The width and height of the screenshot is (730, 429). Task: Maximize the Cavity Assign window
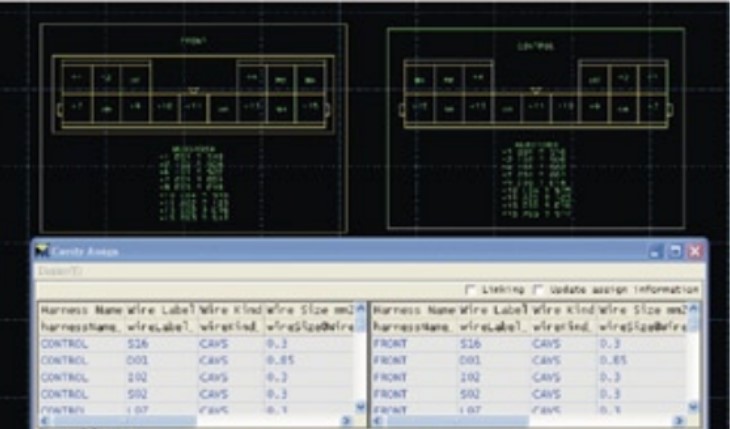click(x=677, y=251)
